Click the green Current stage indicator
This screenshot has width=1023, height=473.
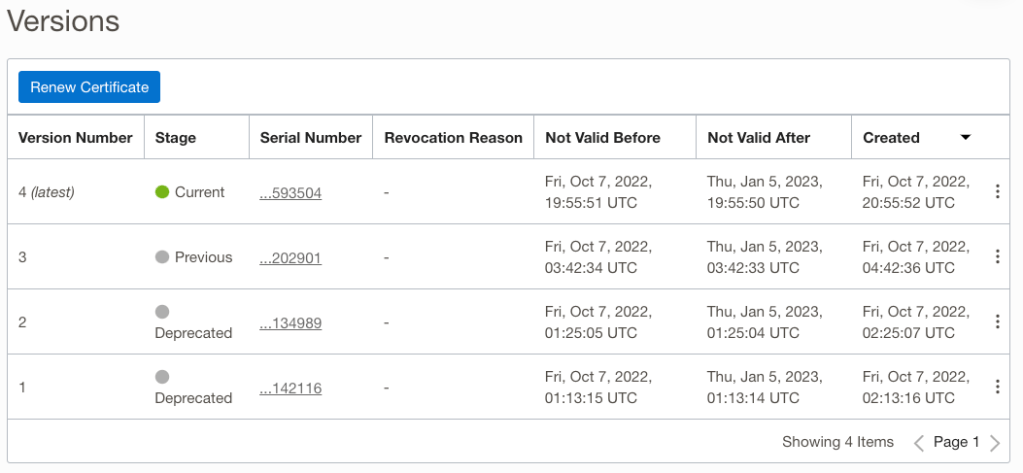162,192
